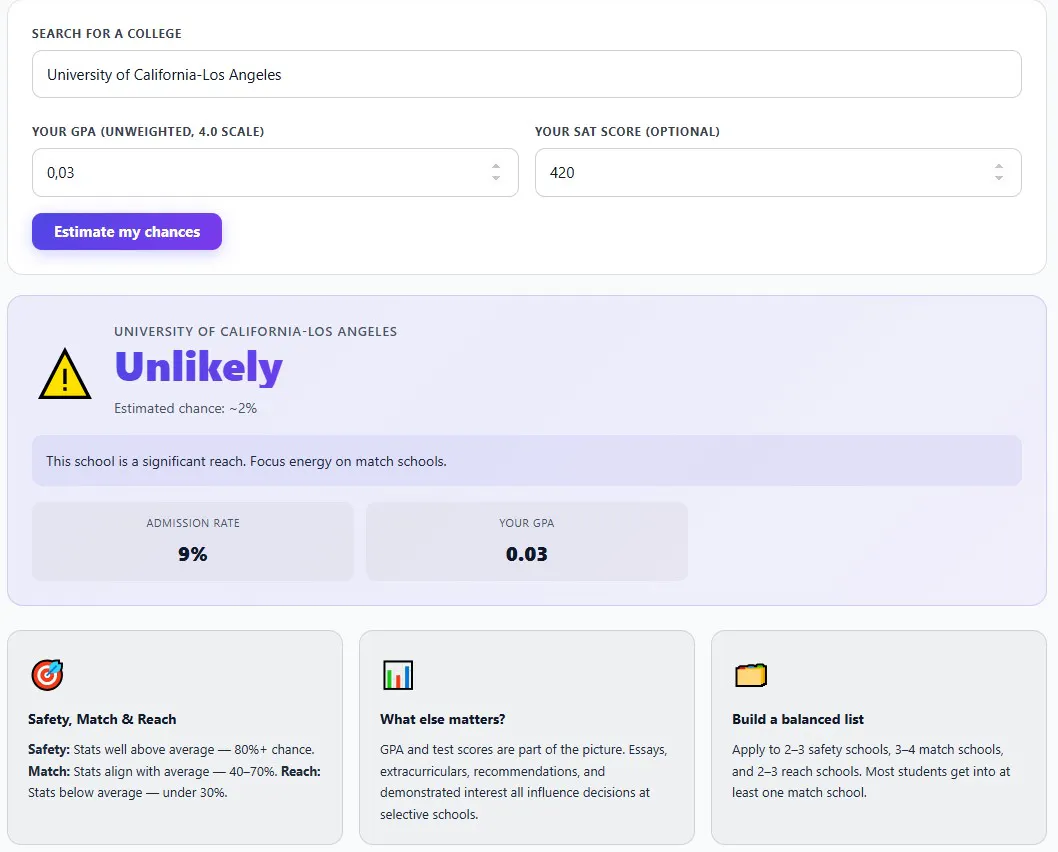Screen dimensions: 1058x852
Task: Increase SAT score with up arrow
Action: [x=999, y=166]
